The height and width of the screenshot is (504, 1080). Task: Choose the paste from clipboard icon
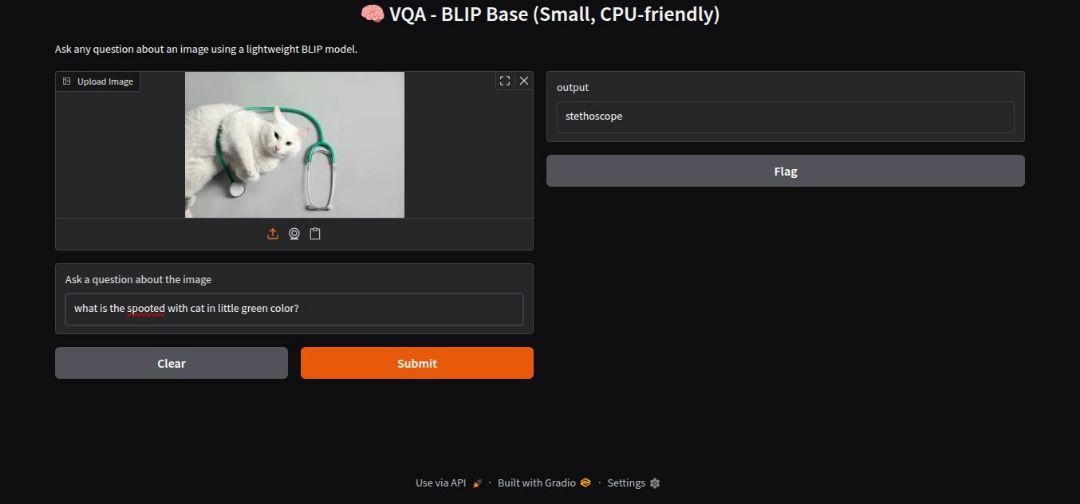point(315,234)
